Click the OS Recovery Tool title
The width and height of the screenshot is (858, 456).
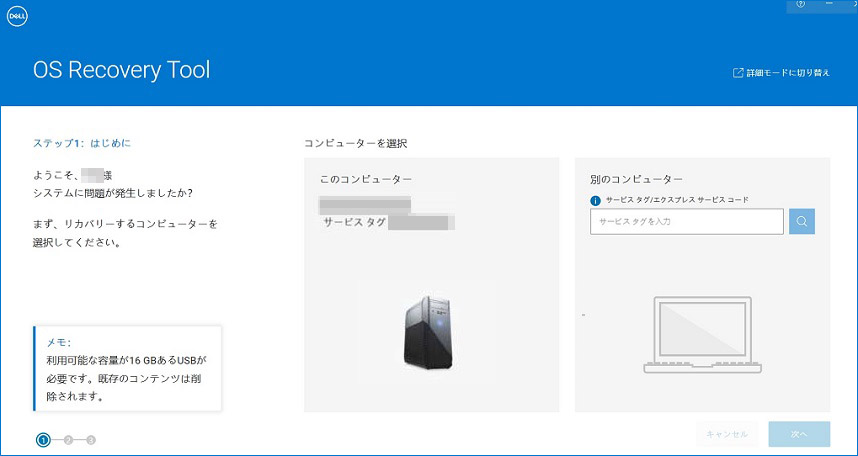(x=121, y=70)
